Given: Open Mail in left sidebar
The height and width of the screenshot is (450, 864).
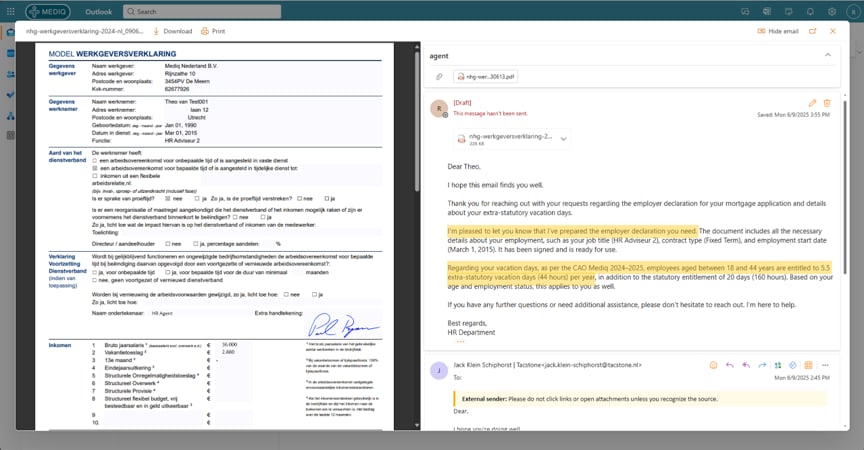Looking at the screenshot, I should 10,32.
